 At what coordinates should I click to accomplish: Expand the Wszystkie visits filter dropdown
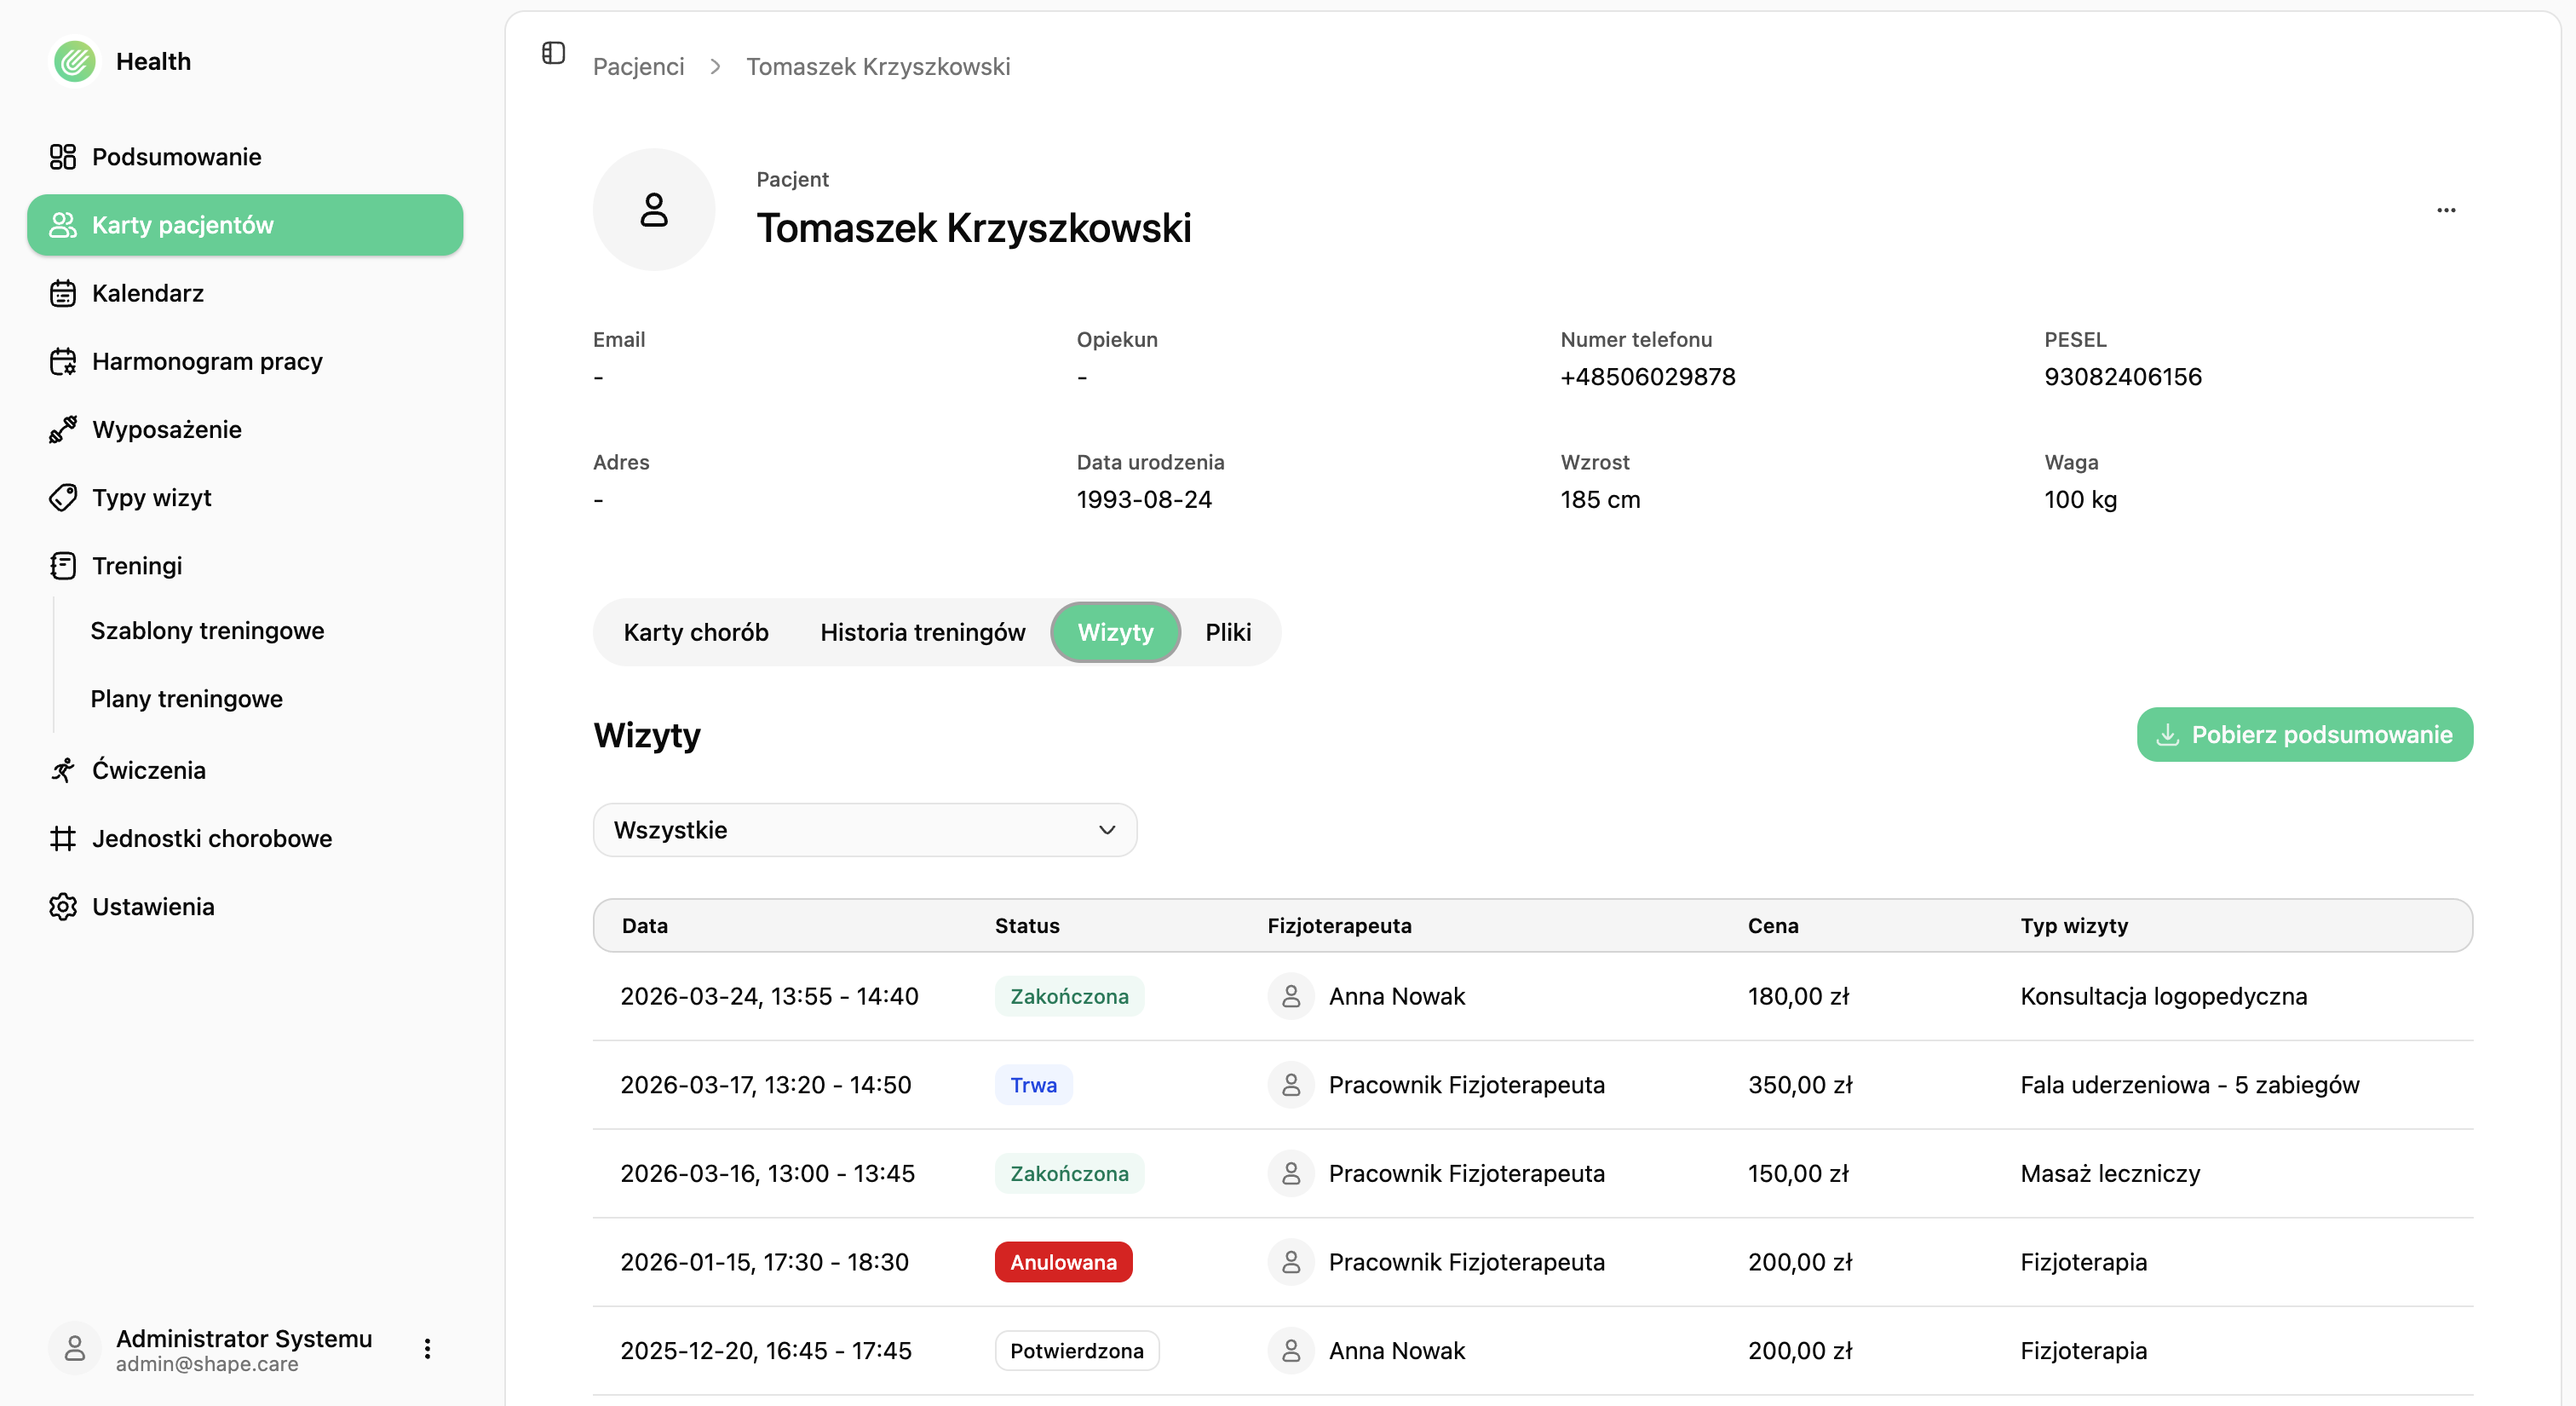click(x=864, y=829)
